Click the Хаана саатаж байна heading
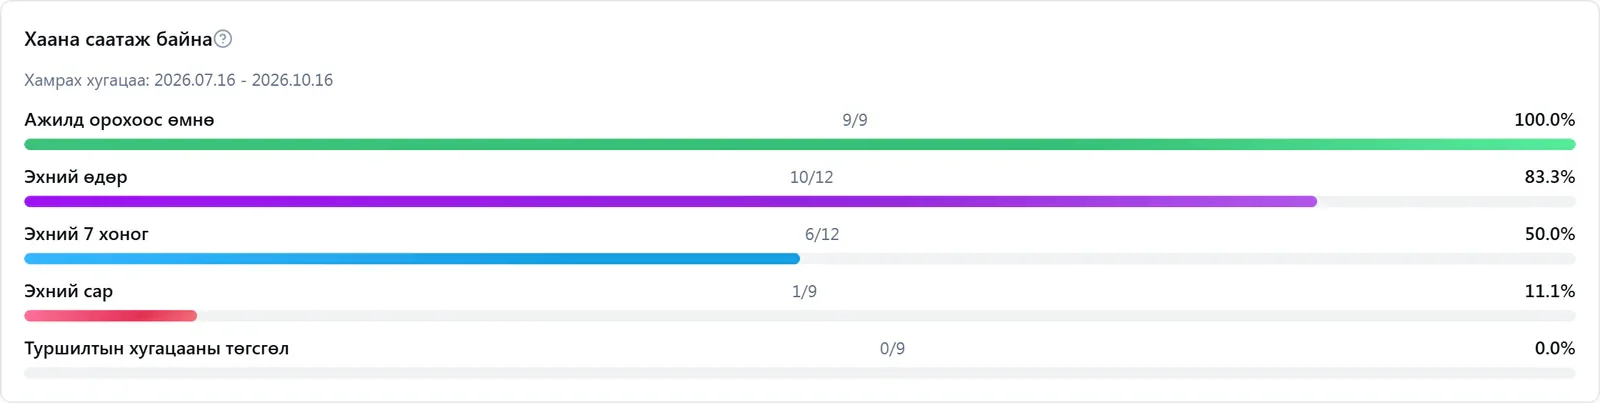This screenshot has height=403, width=1600. [x=118, y=39]
